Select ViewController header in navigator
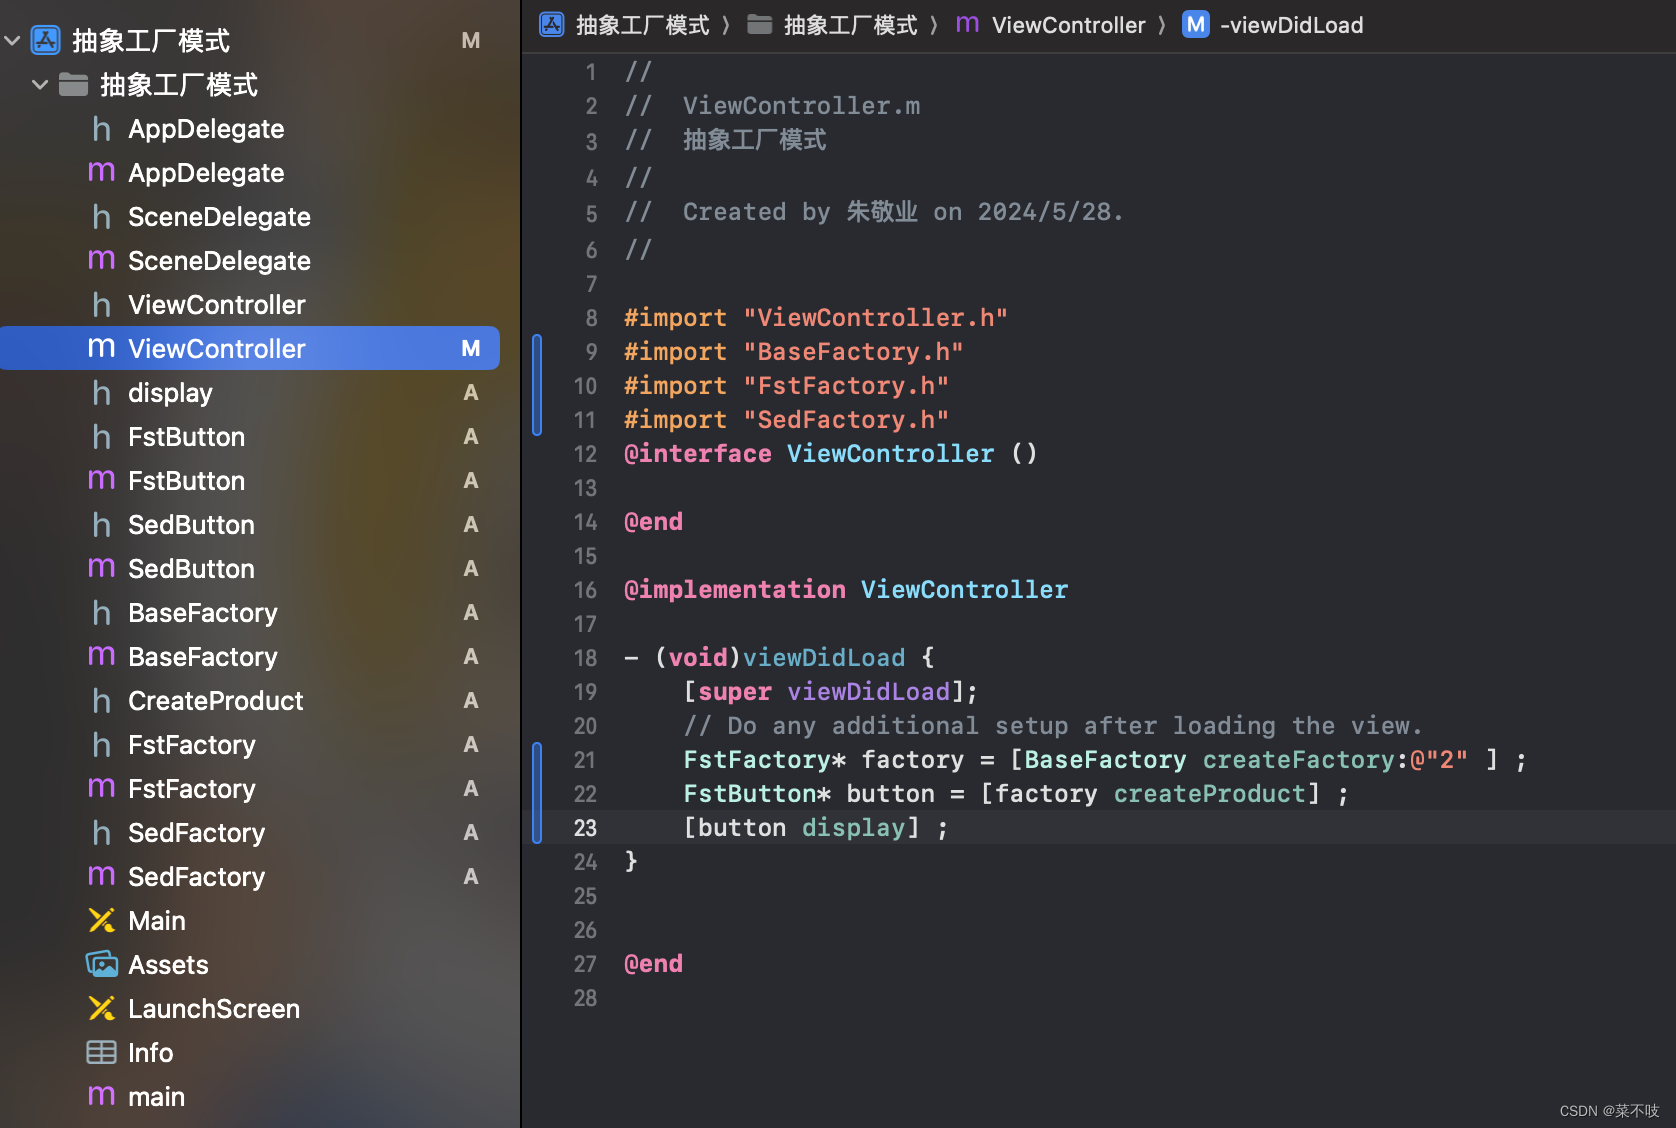 coord(217,305)
